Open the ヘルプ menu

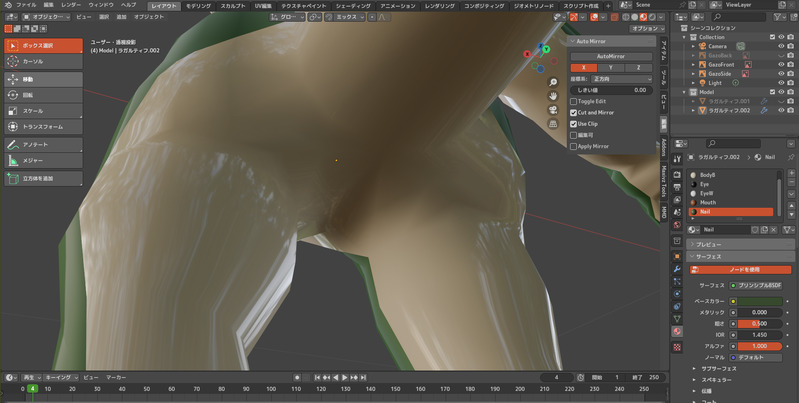(128, 5)
